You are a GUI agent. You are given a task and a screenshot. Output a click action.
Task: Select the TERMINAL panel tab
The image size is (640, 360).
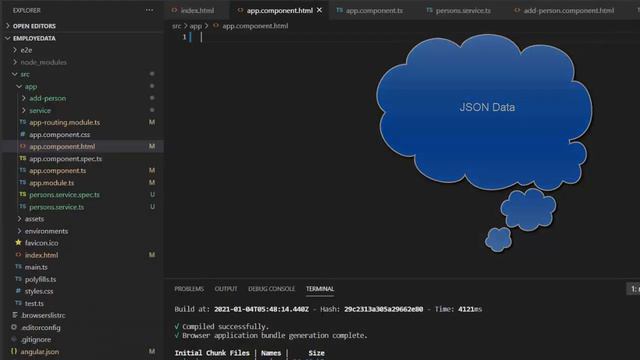[320, 289]
